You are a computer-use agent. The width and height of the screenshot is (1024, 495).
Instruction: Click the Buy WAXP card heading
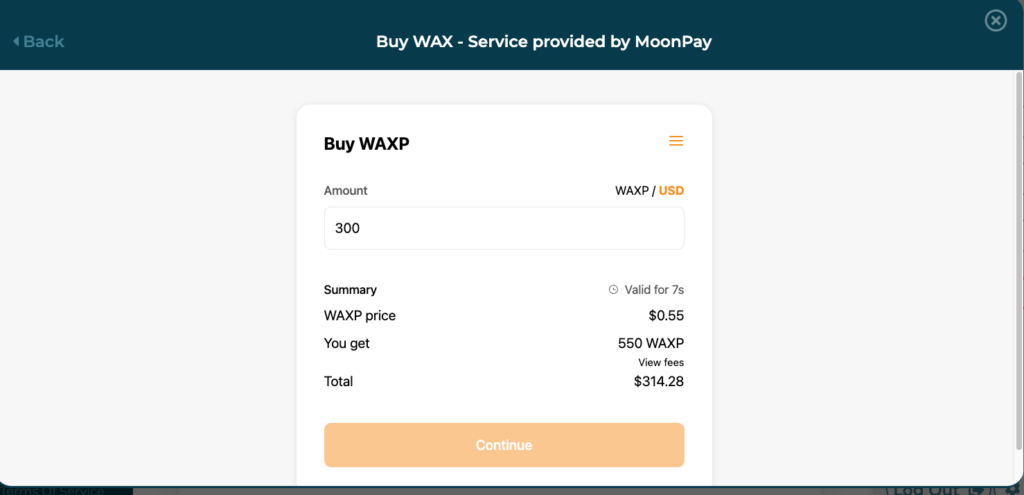pos(366,143)
